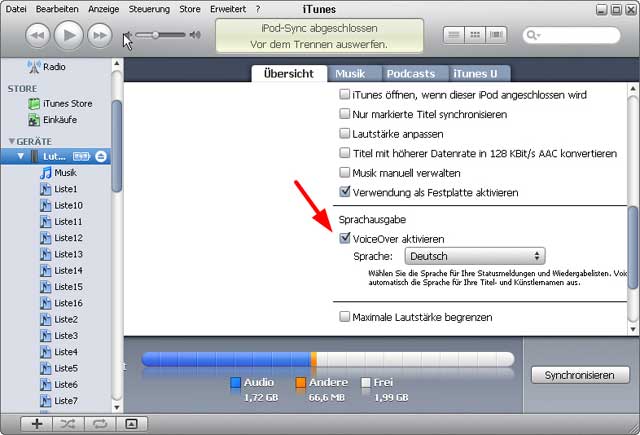Open playlist Liste11
Viewport: 640px width, 435px height.
pos(61,222)
